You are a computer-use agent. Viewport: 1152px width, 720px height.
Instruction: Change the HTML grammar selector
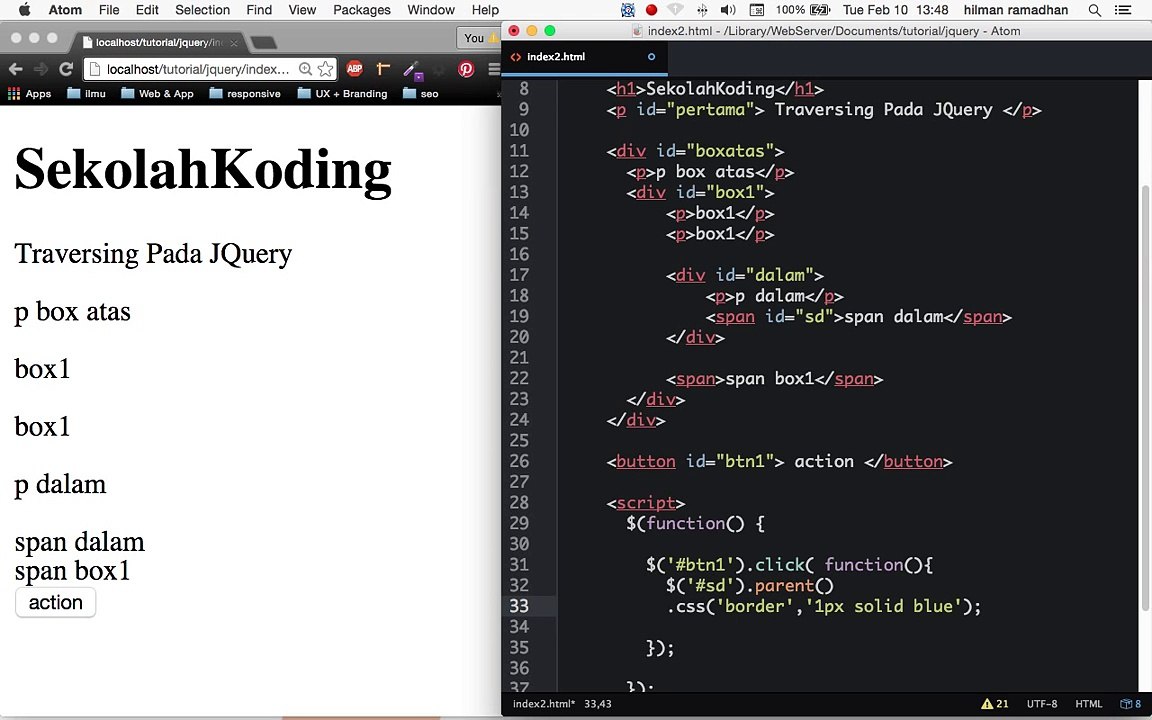click(x=1089, y=704)
